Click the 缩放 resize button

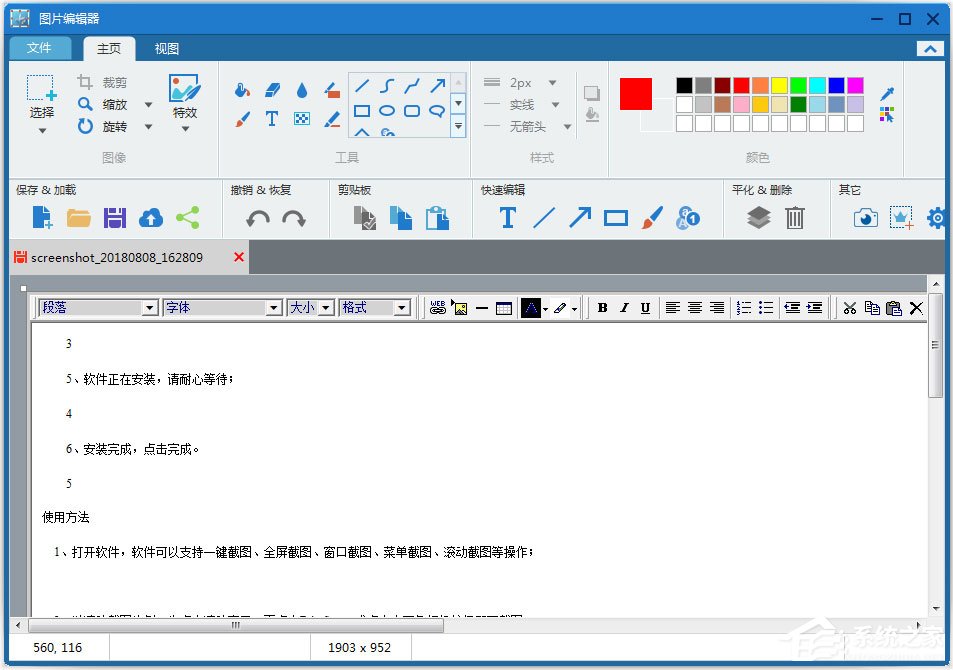(x=103, y=105)
